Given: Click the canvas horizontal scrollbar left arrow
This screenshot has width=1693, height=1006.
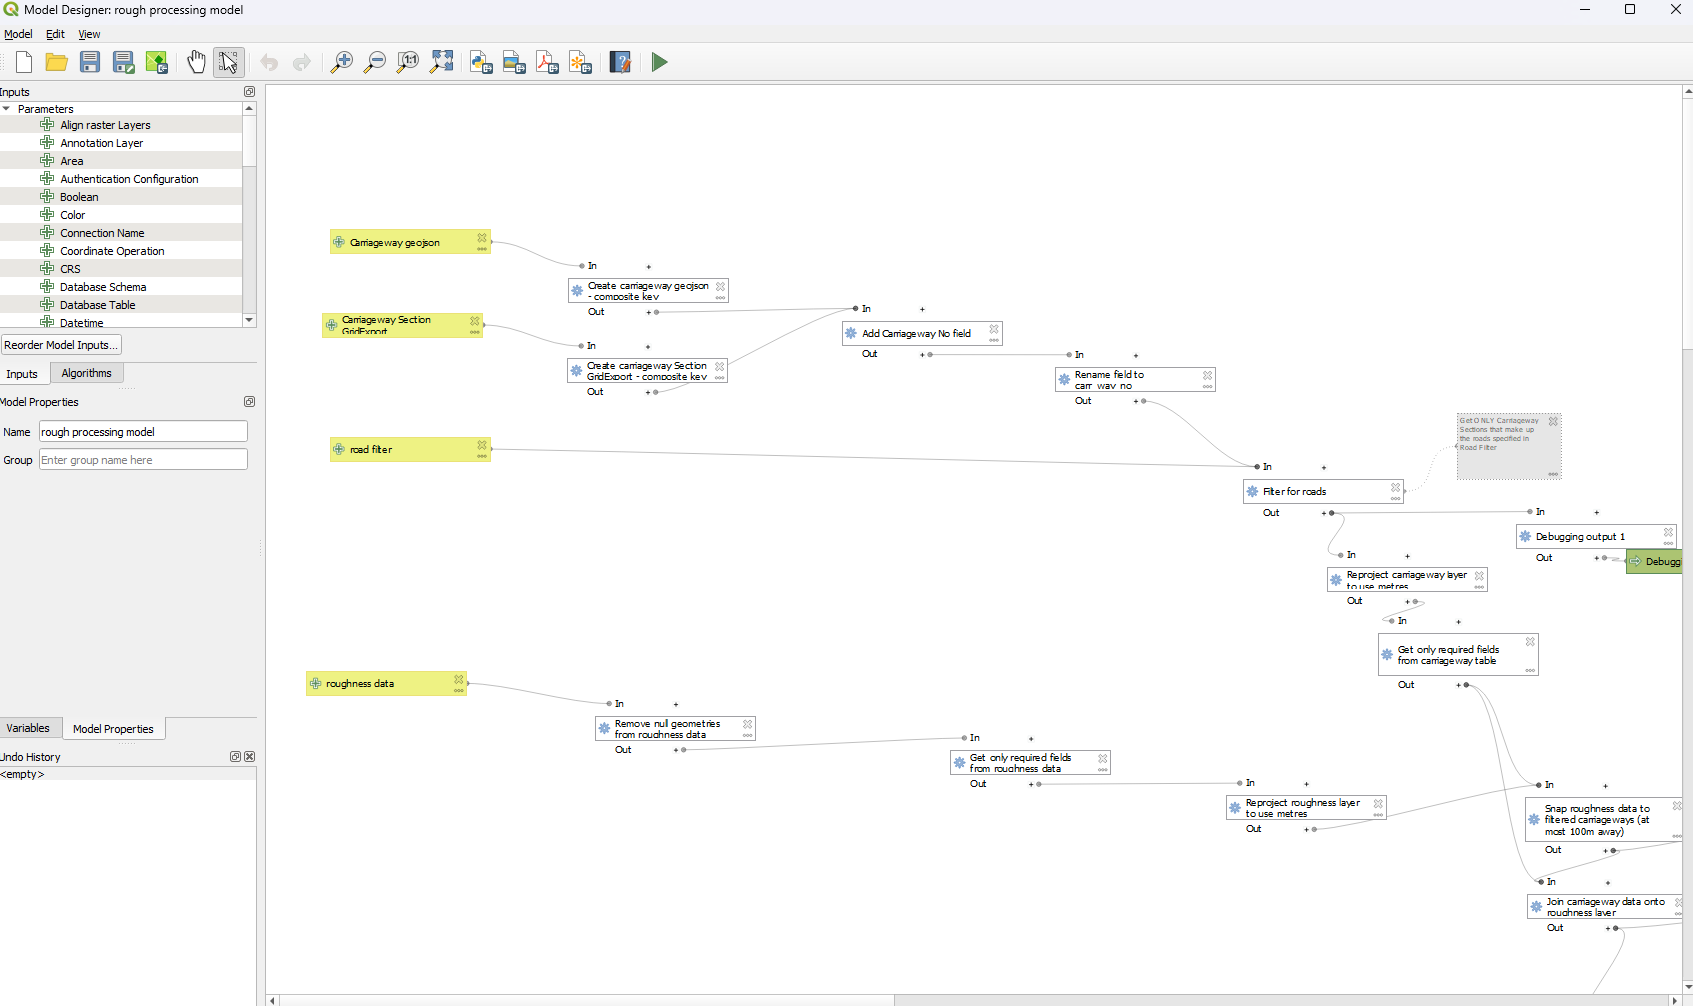Looking at the screenshot, I should 273,1000.
